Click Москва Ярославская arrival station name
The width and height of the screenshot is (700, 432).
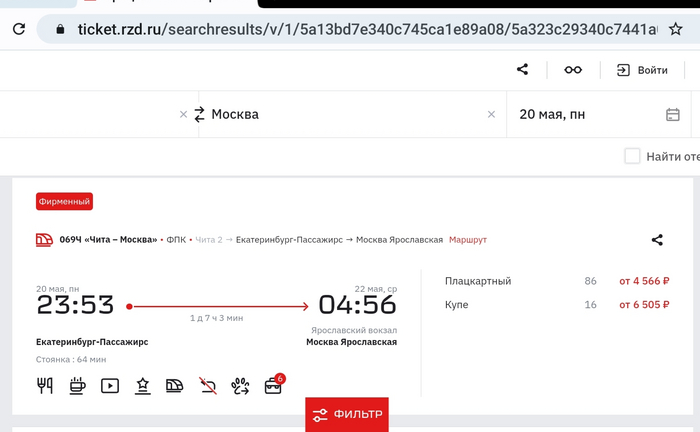tap(351, 342)
